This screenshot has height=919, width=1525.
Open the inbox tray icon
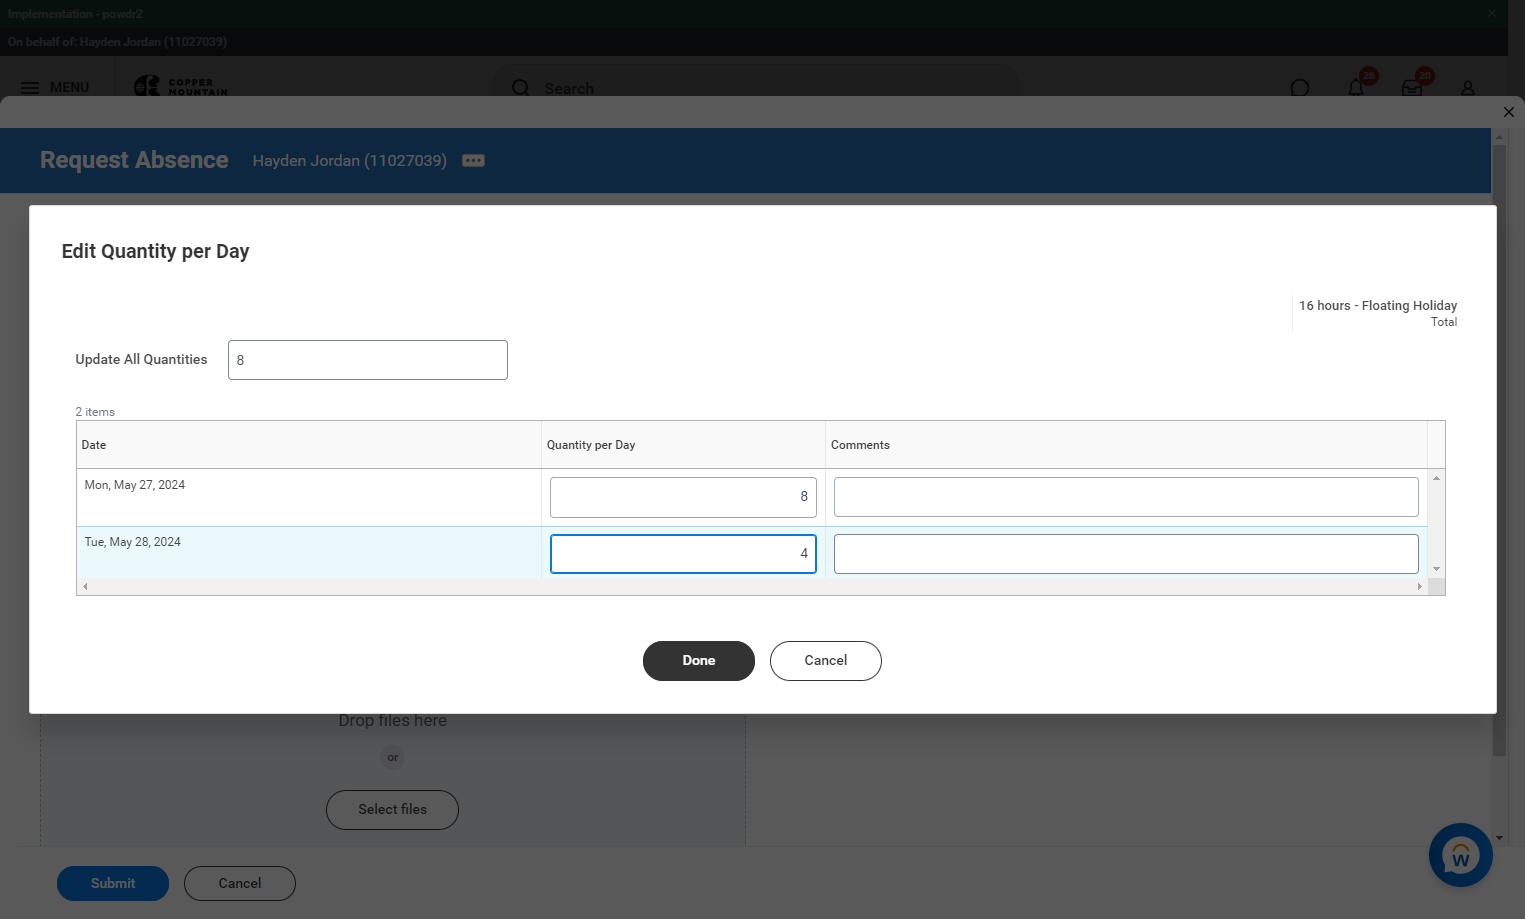[1412, 88]
